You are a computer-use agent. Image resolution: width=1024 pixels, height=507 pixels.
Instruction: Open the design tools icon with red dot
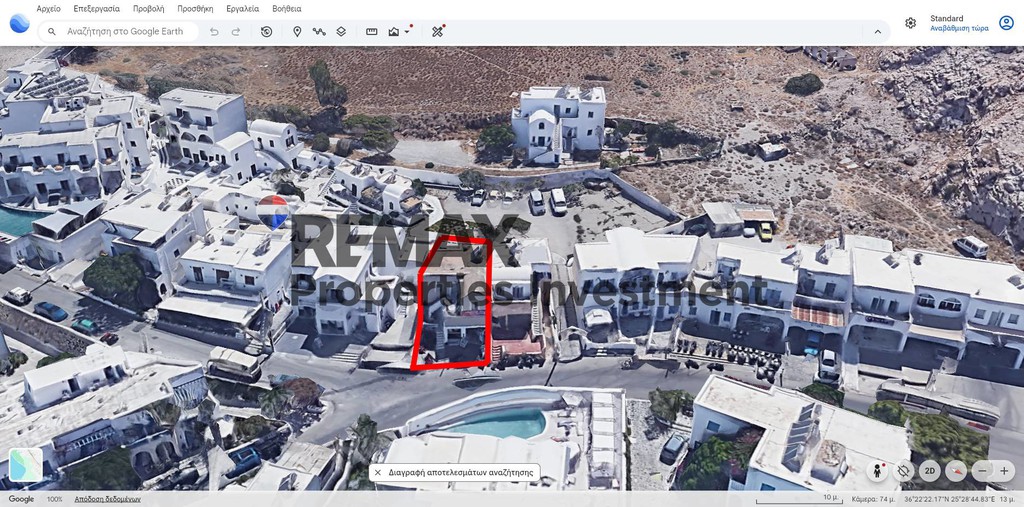(x=438, y=31)
